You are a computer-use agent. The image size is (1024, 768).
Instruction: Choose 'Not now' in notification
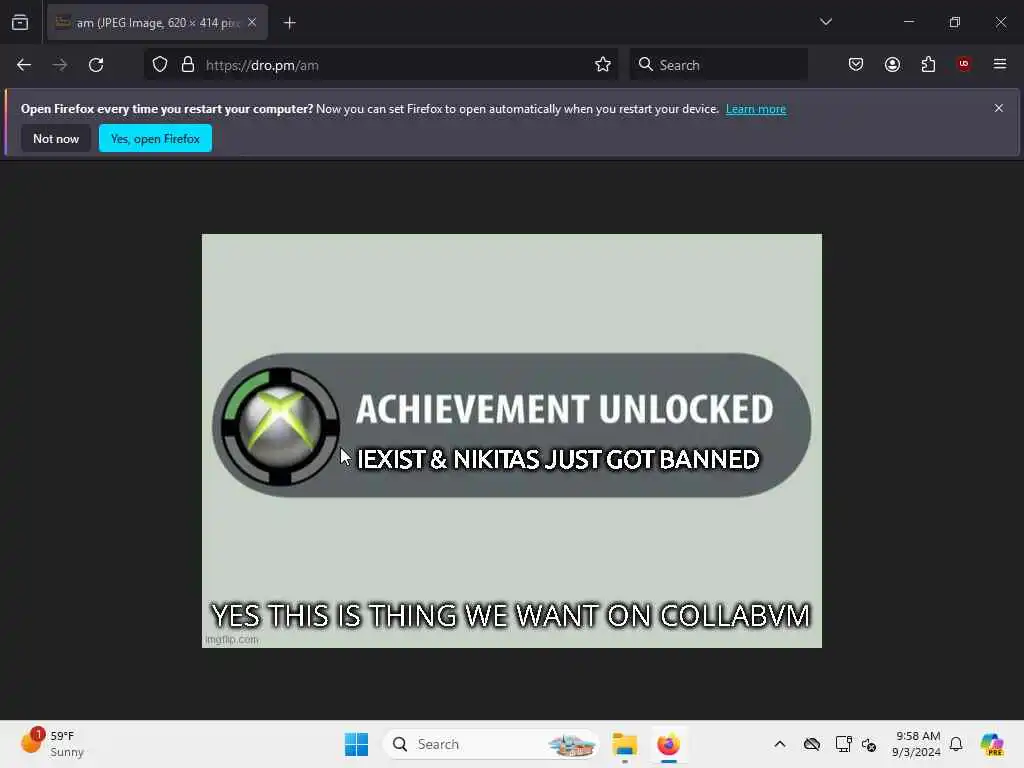56,138
